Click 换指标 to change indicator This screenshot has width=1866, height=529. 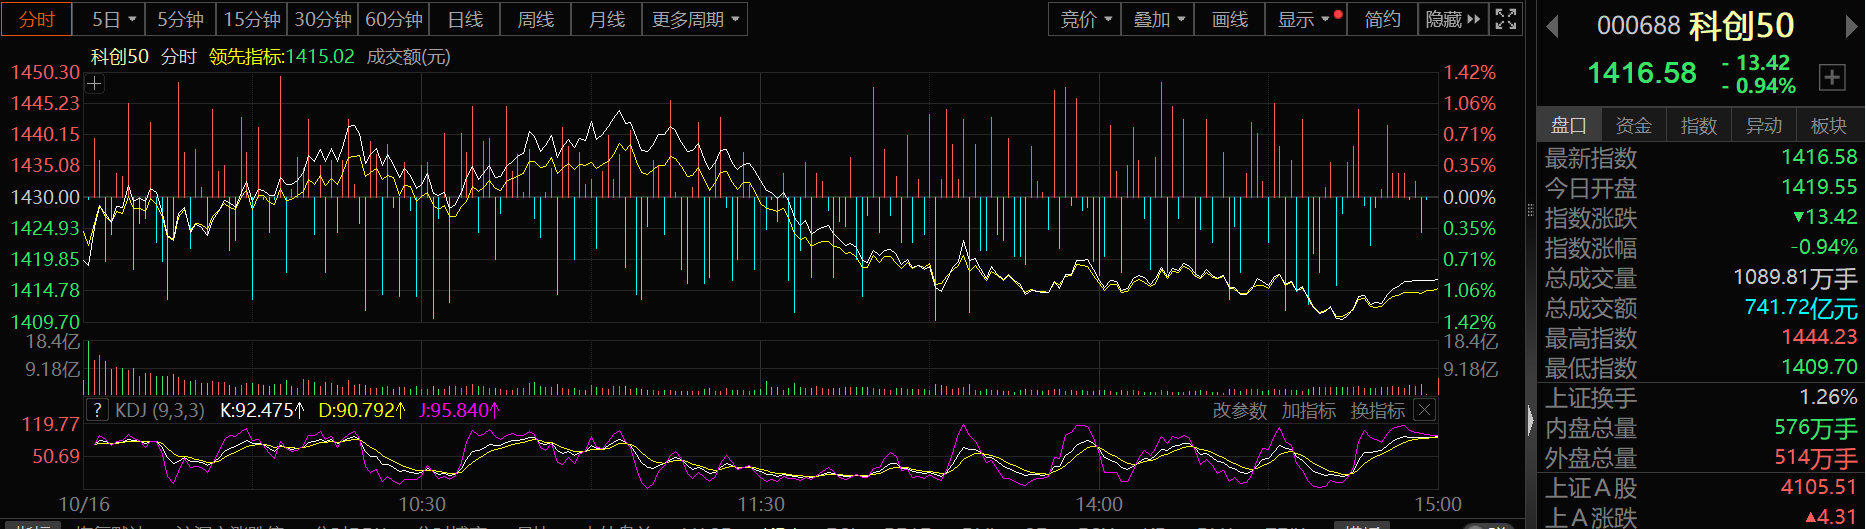tap(1377, 410)
